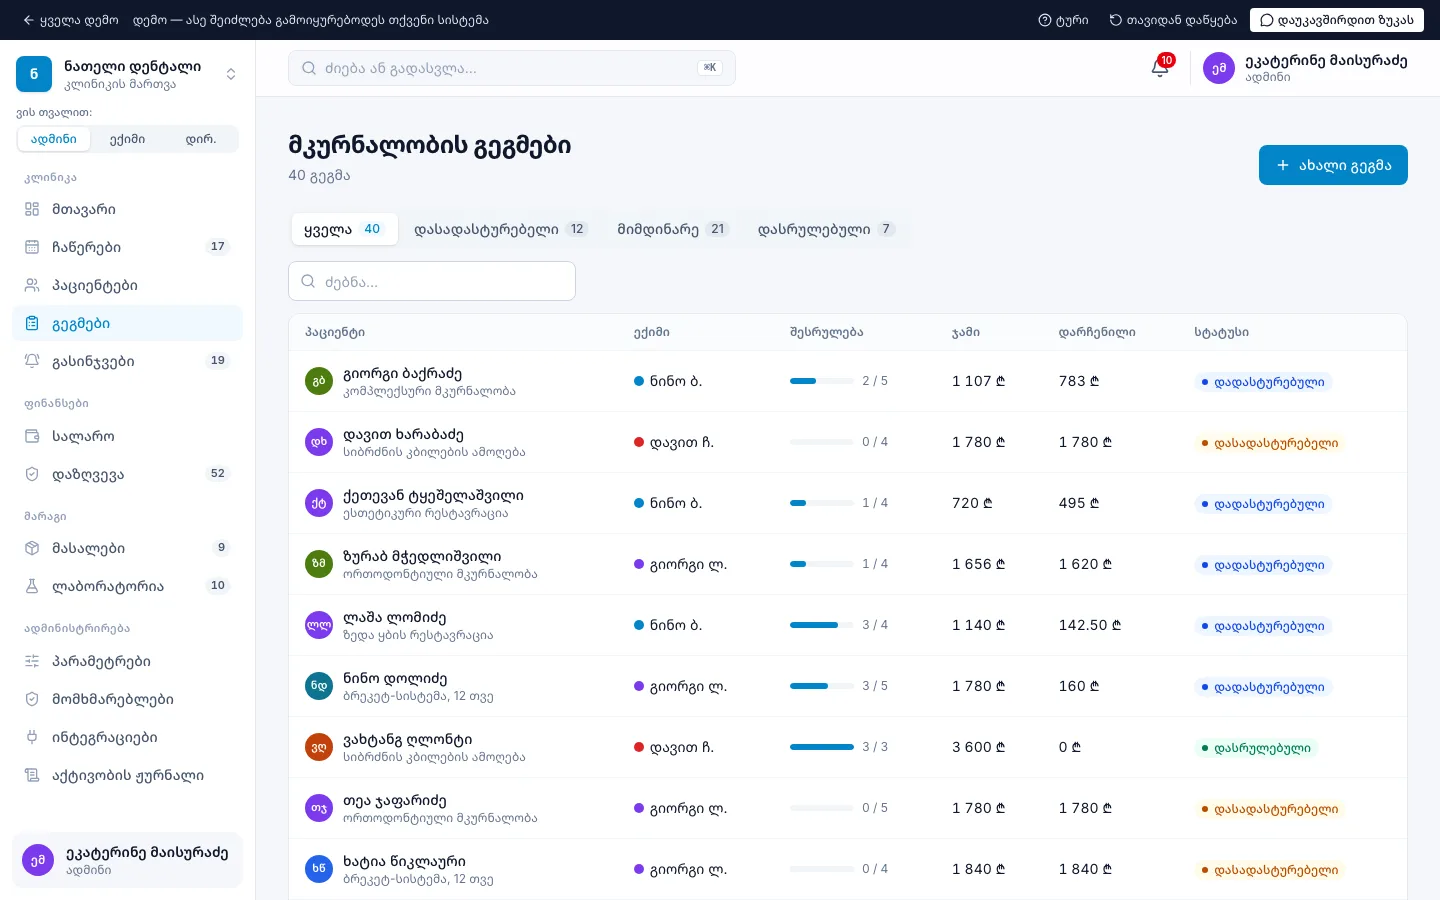Click the დაზღვევა shield icon in sidebar
This screenshot has width=1440, height=900.
(32, 474)
